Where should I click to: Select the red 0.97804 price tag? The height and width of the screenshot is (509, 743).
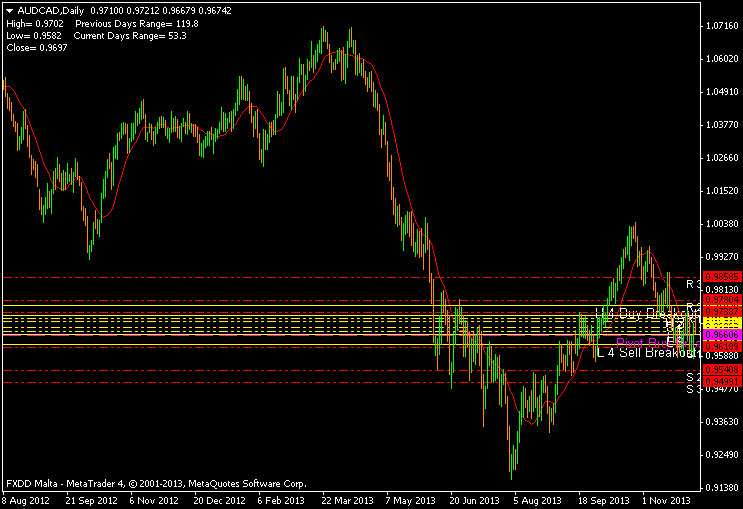click(x=722, y=299)
